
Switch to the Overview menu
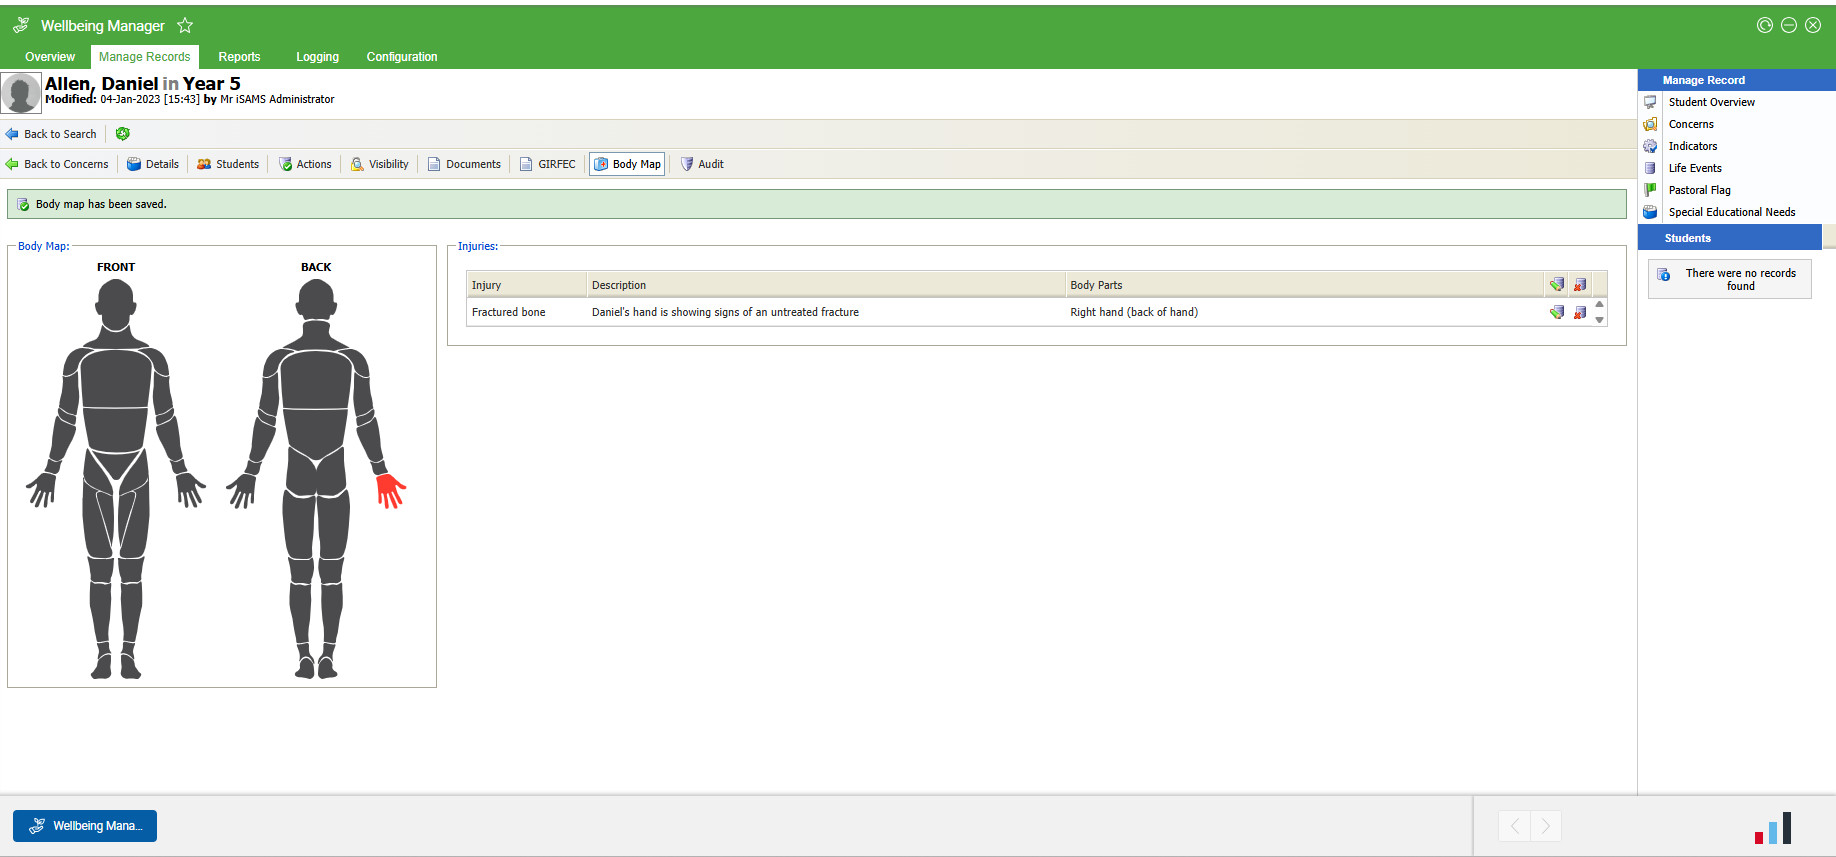click(50, 57)
